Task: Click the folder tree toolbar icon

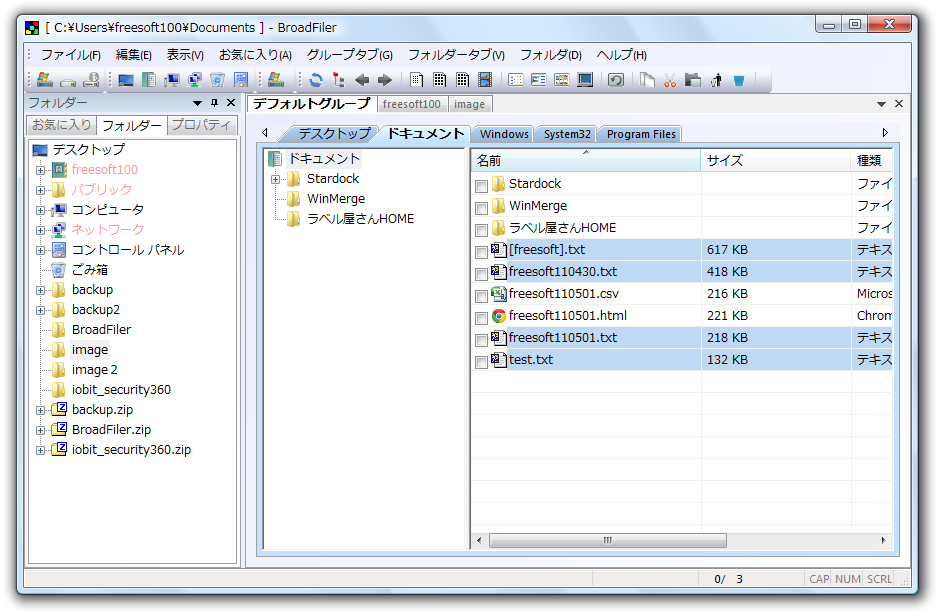Action: [x=339, y=79]
